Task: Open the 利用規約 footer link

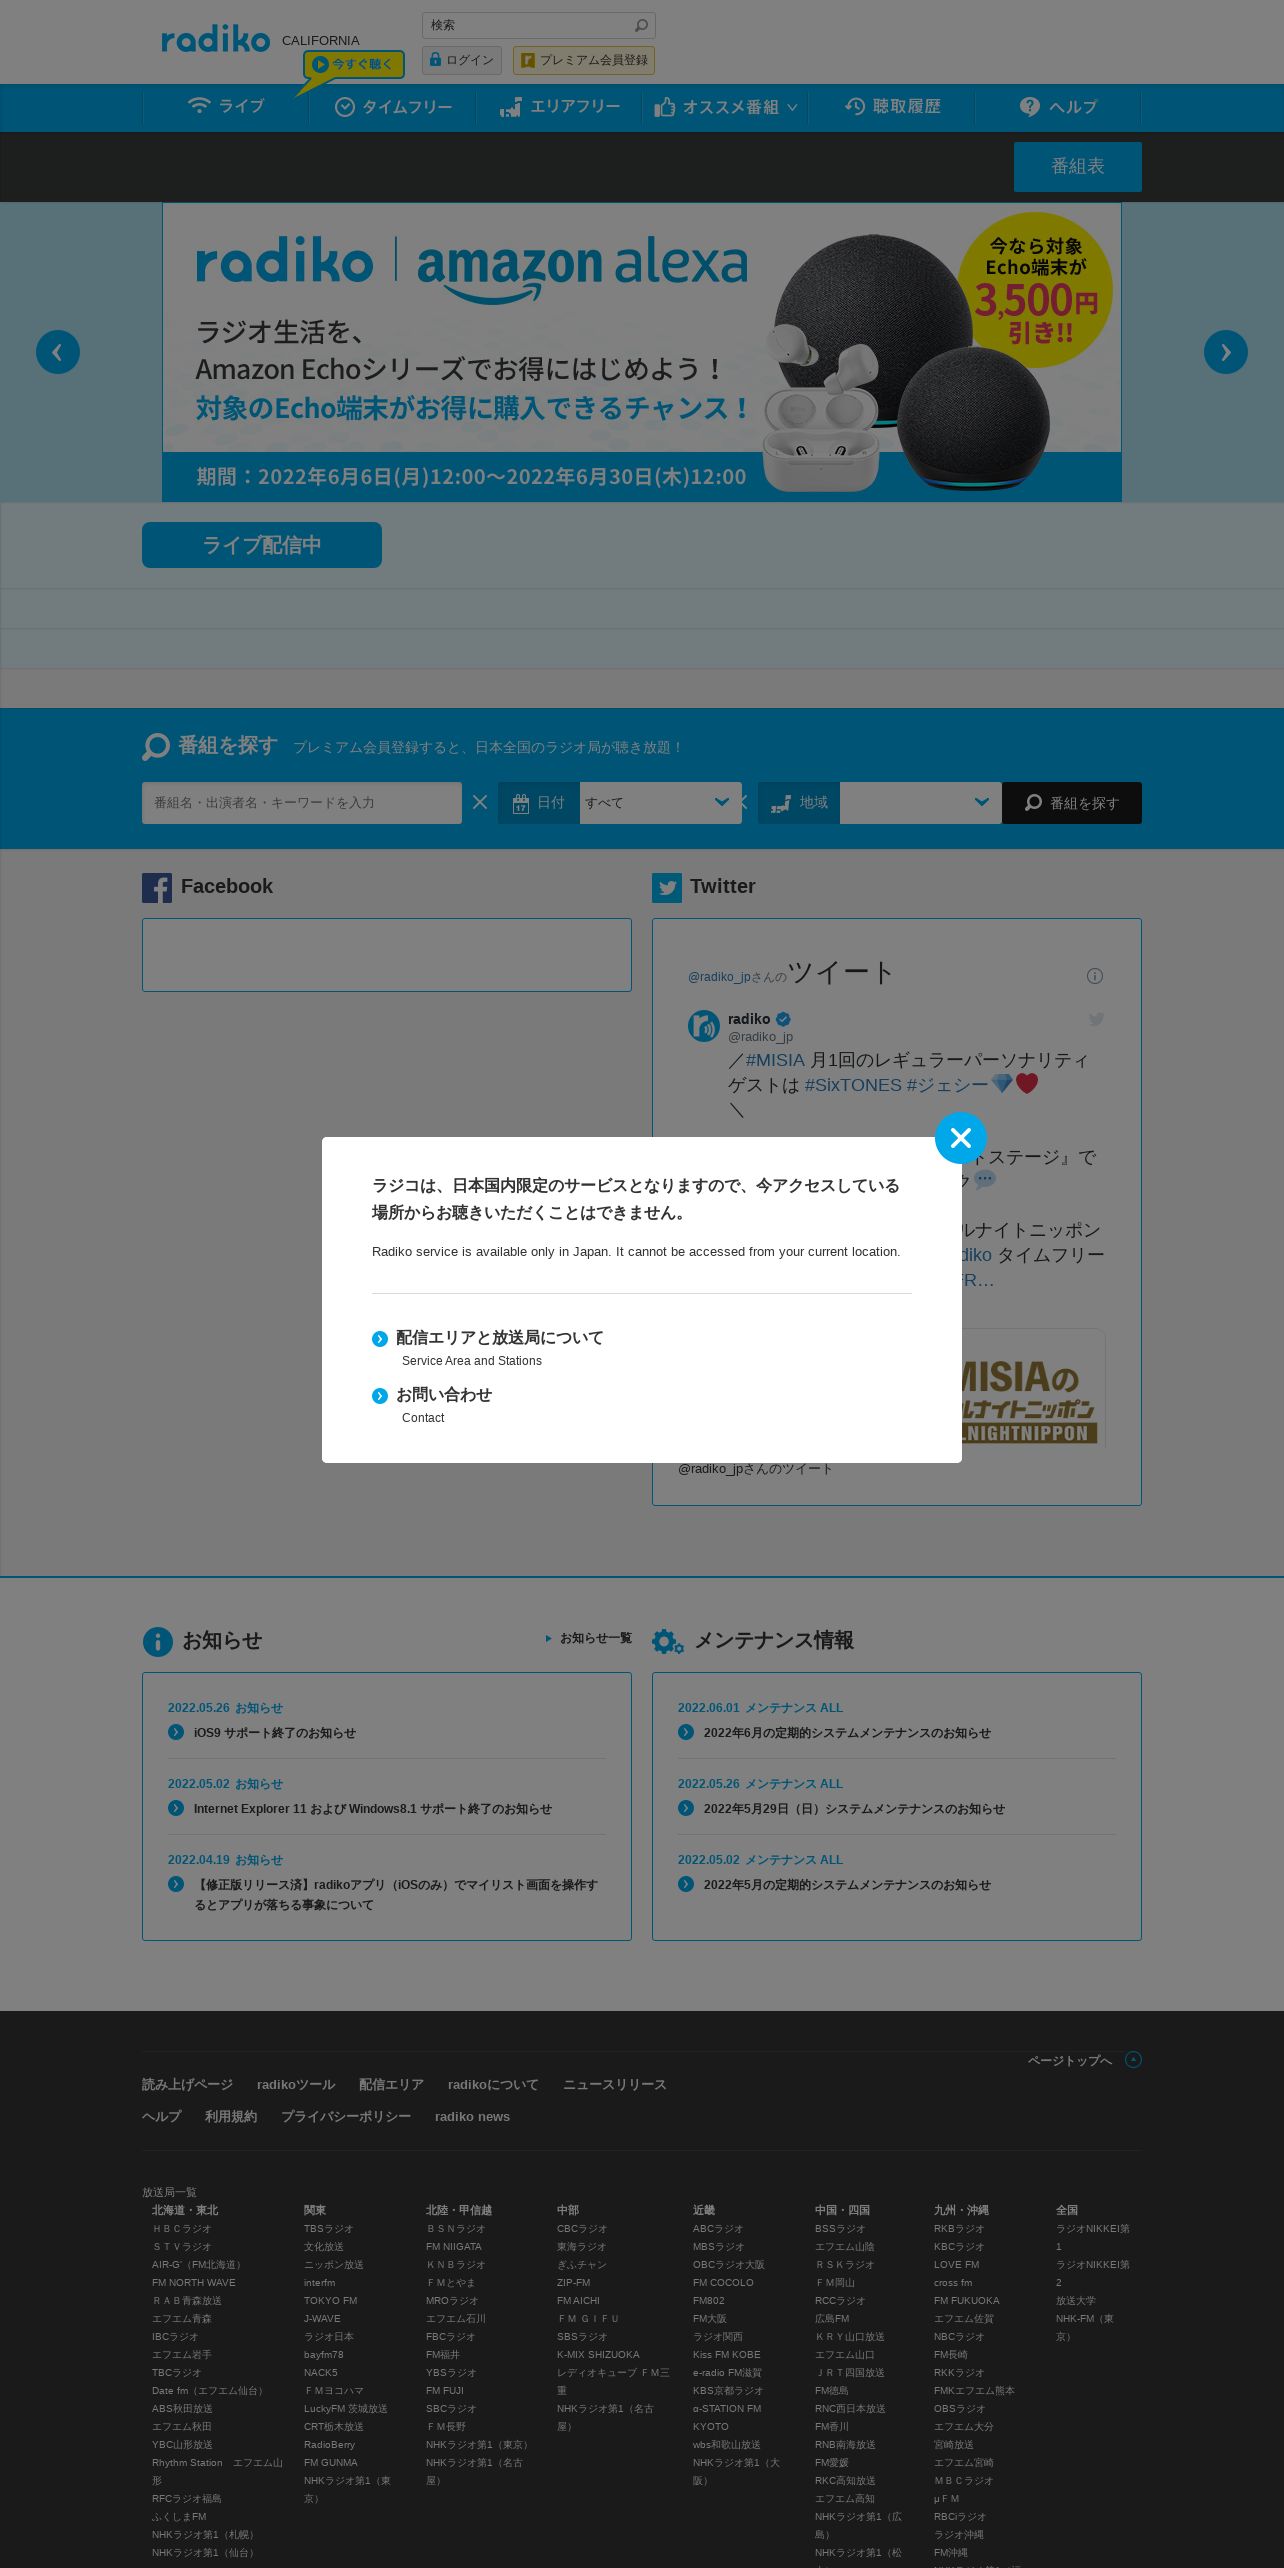Action: [231, 2116]
